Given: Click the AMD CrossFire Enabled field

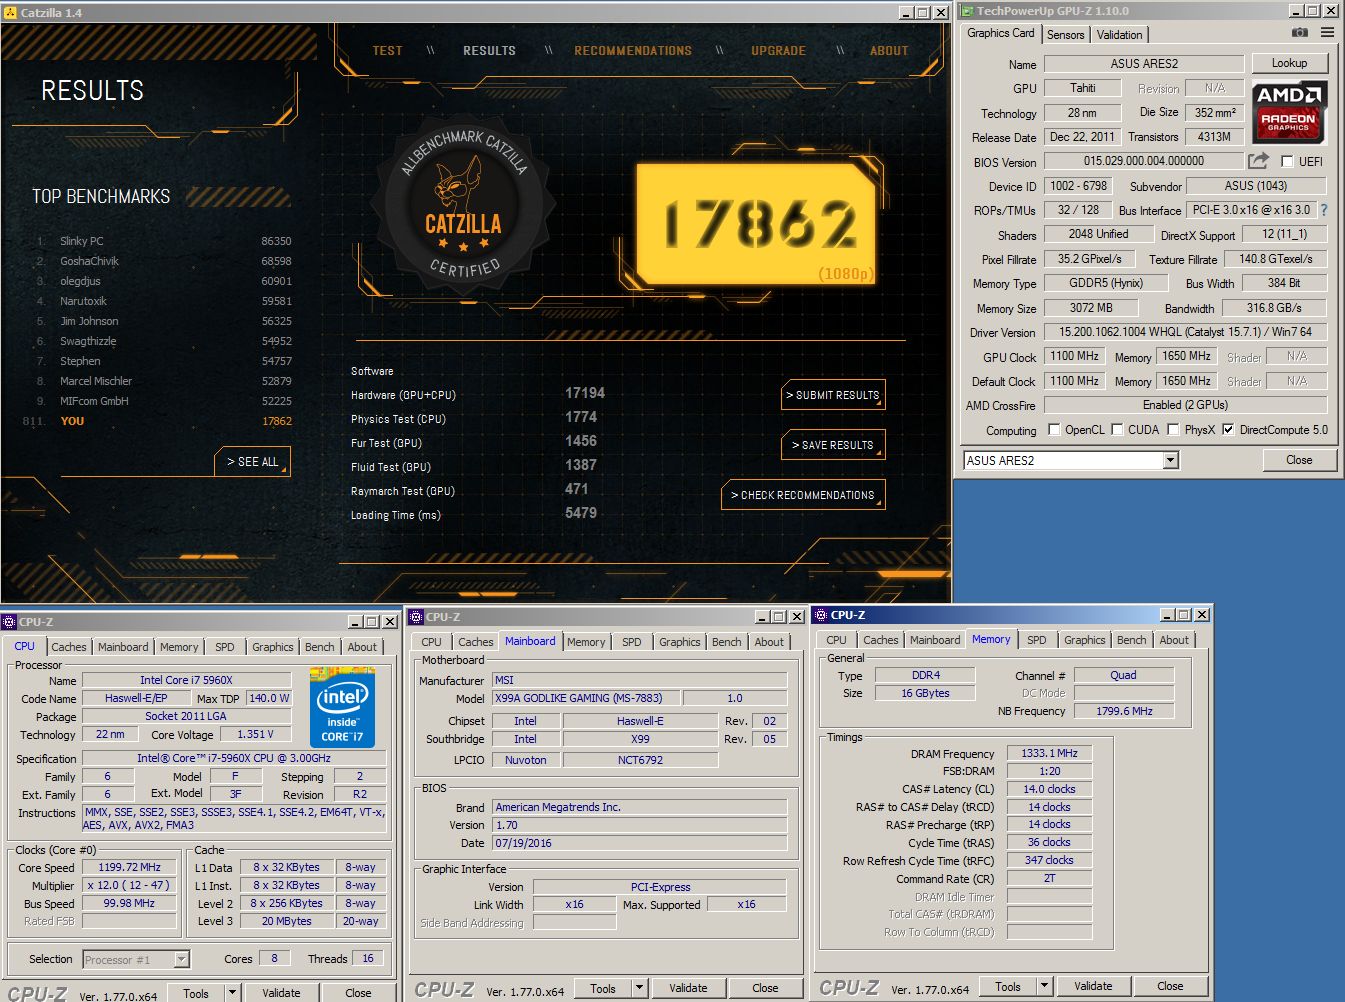Looking at the screenshot, I should click(1185, 405).
